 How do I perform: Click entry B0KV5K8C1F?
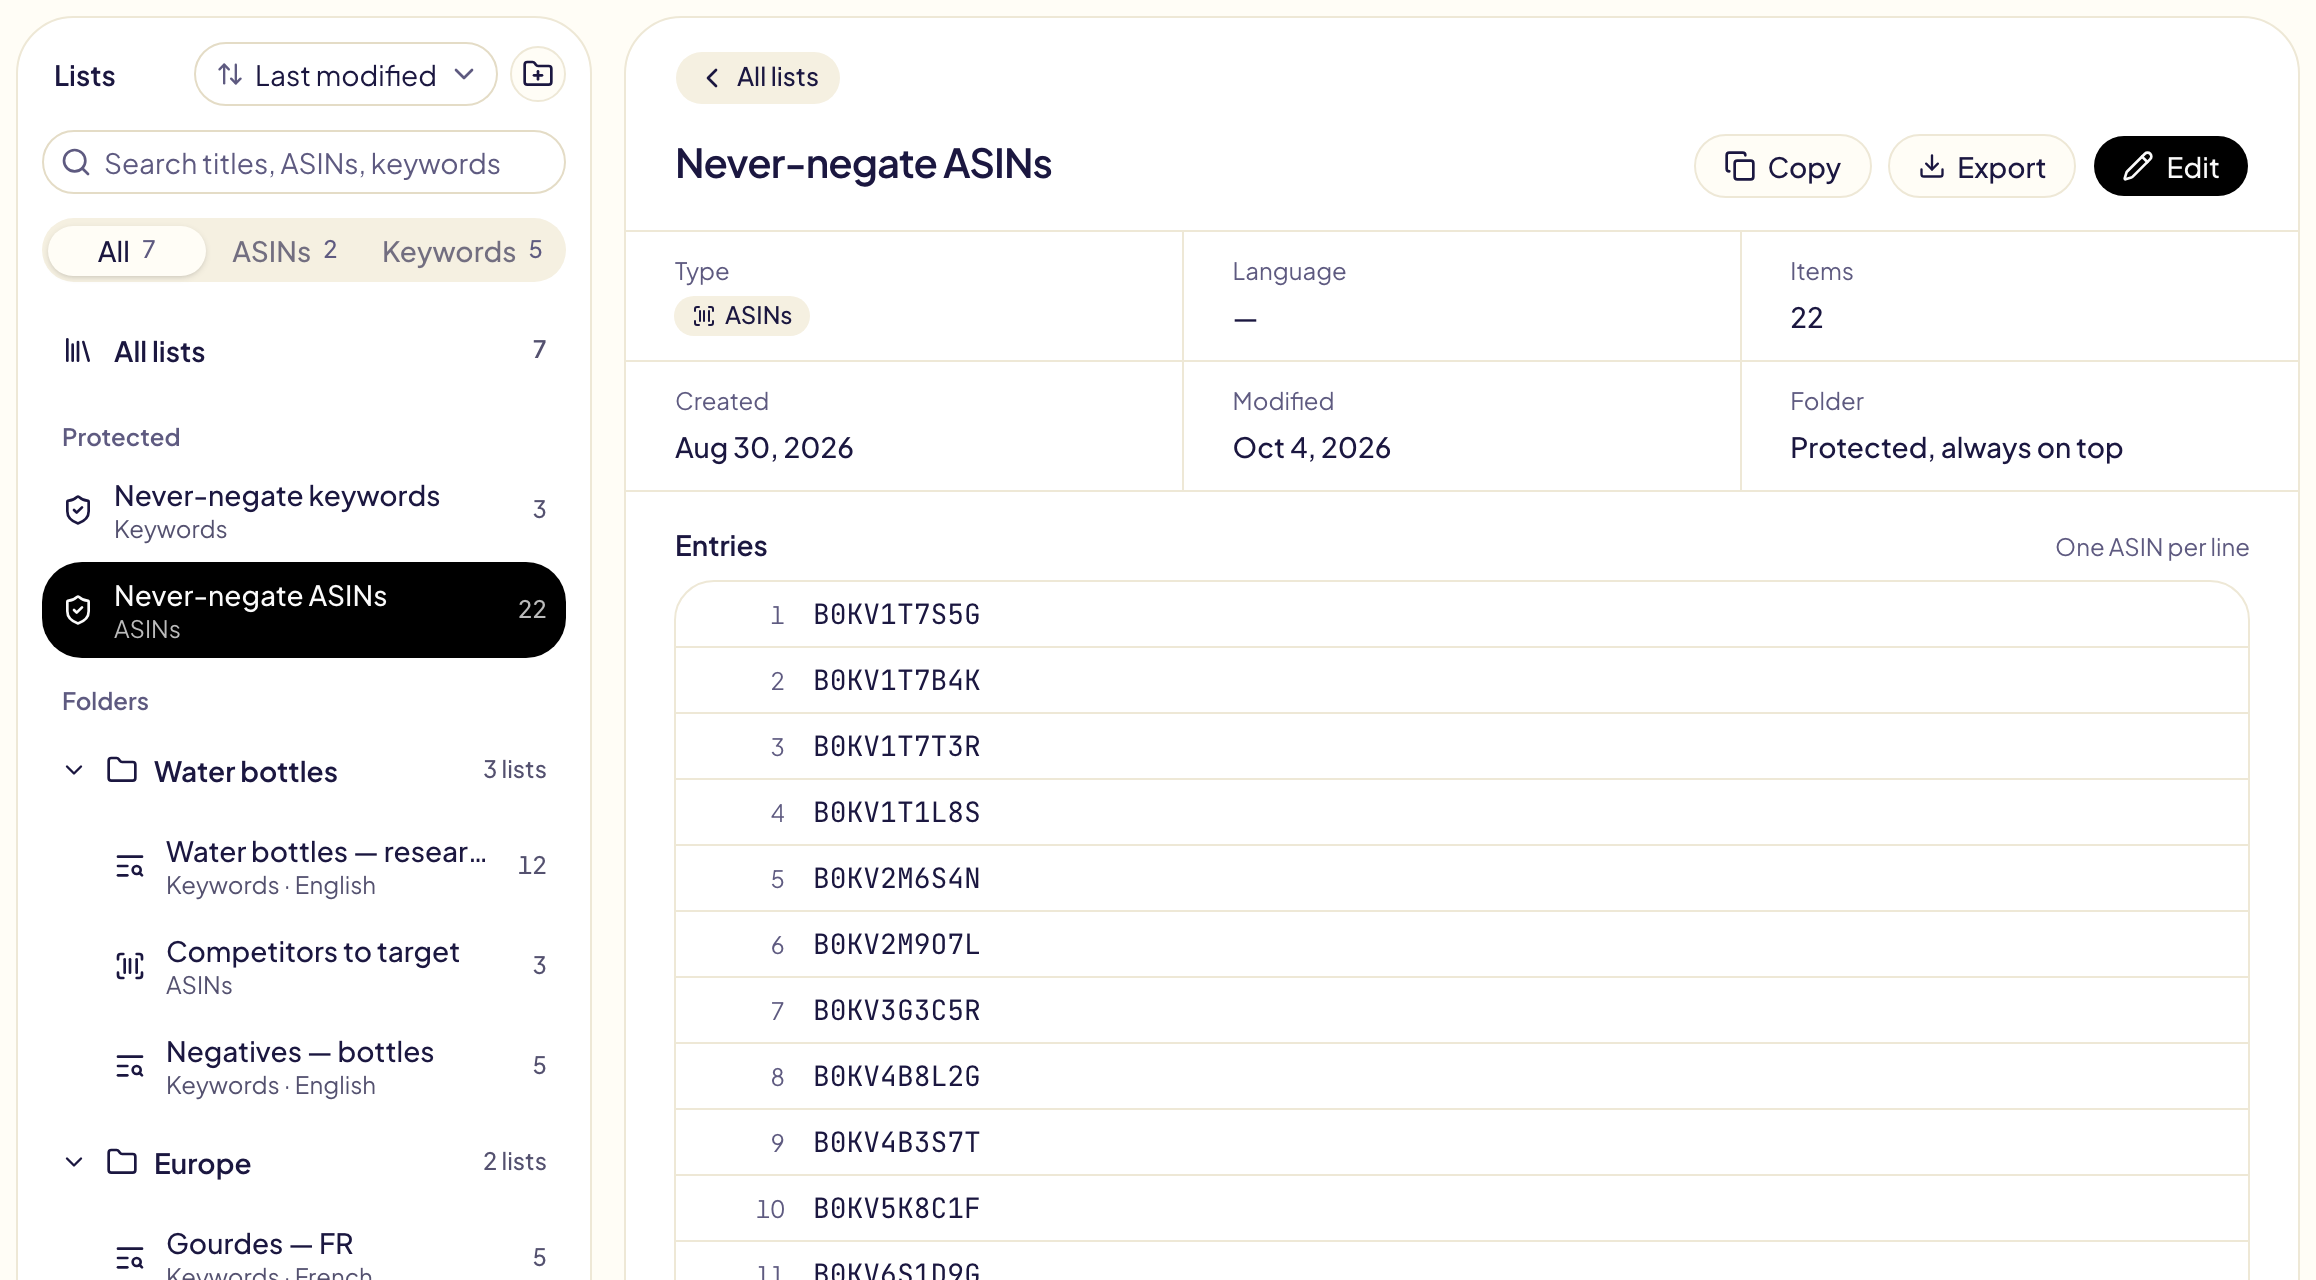(1462, 1209)
